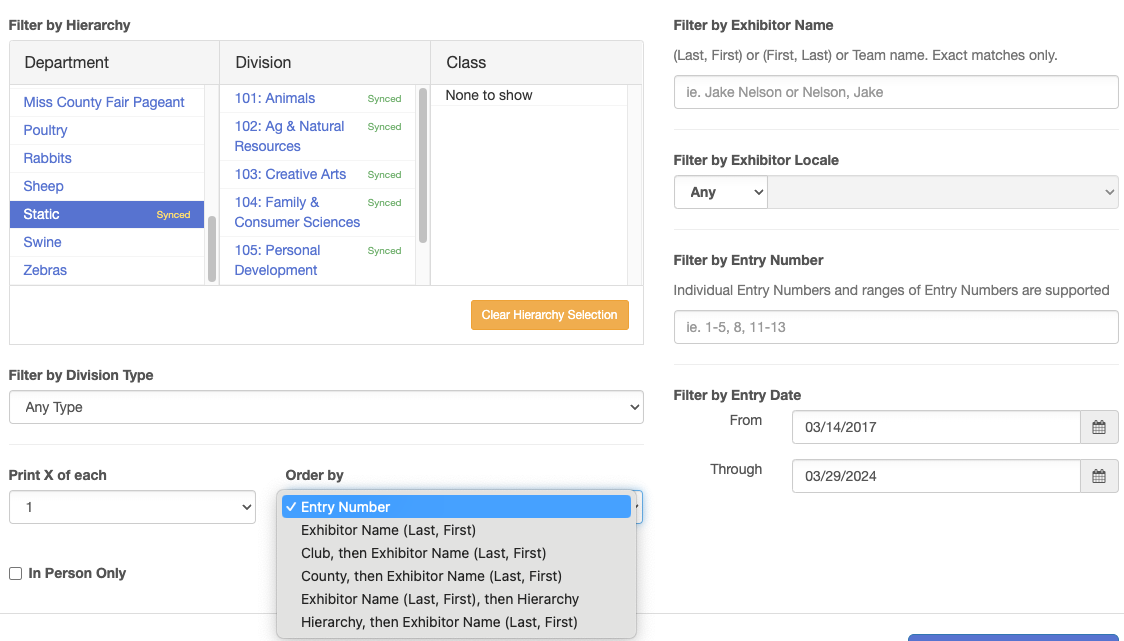The width and height of the screenshot is (1124, 641).
Task: Open the Exhibitor Locale Any dropdown
Action: coord(720,192)
